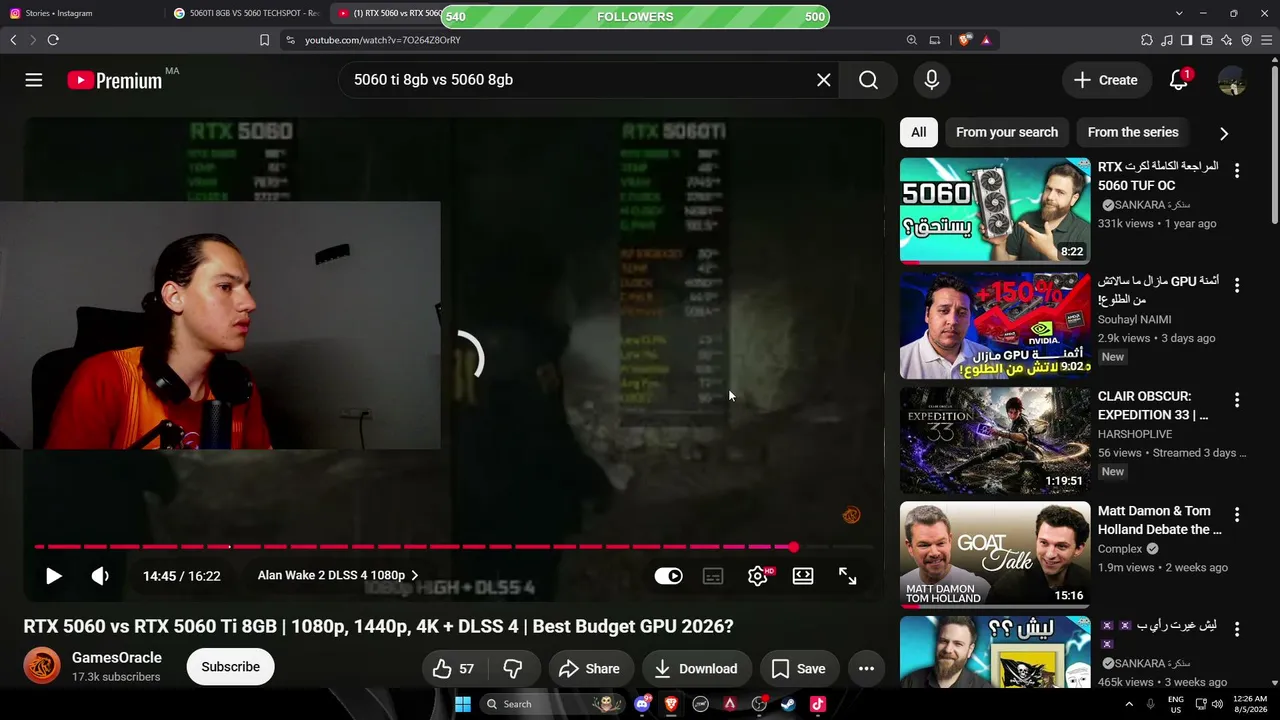This screenshot has width=1280, height=720.
Task: Save video to a playlist
Action: (x=798, y=669)
